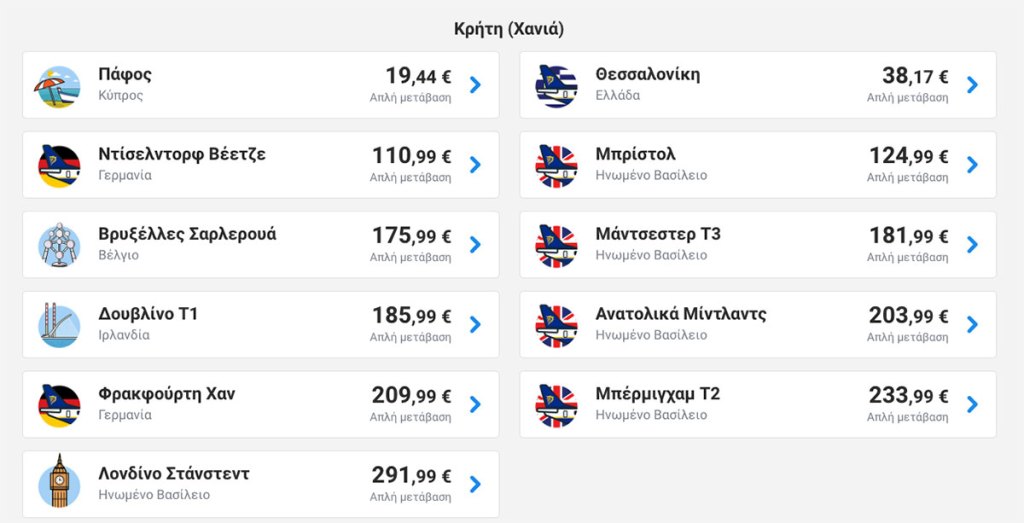This screenshot has width=1024, height=523.
Task: Open the chevron arrow on the Θεσσαλονίκη card
Action: click(972, 85)
